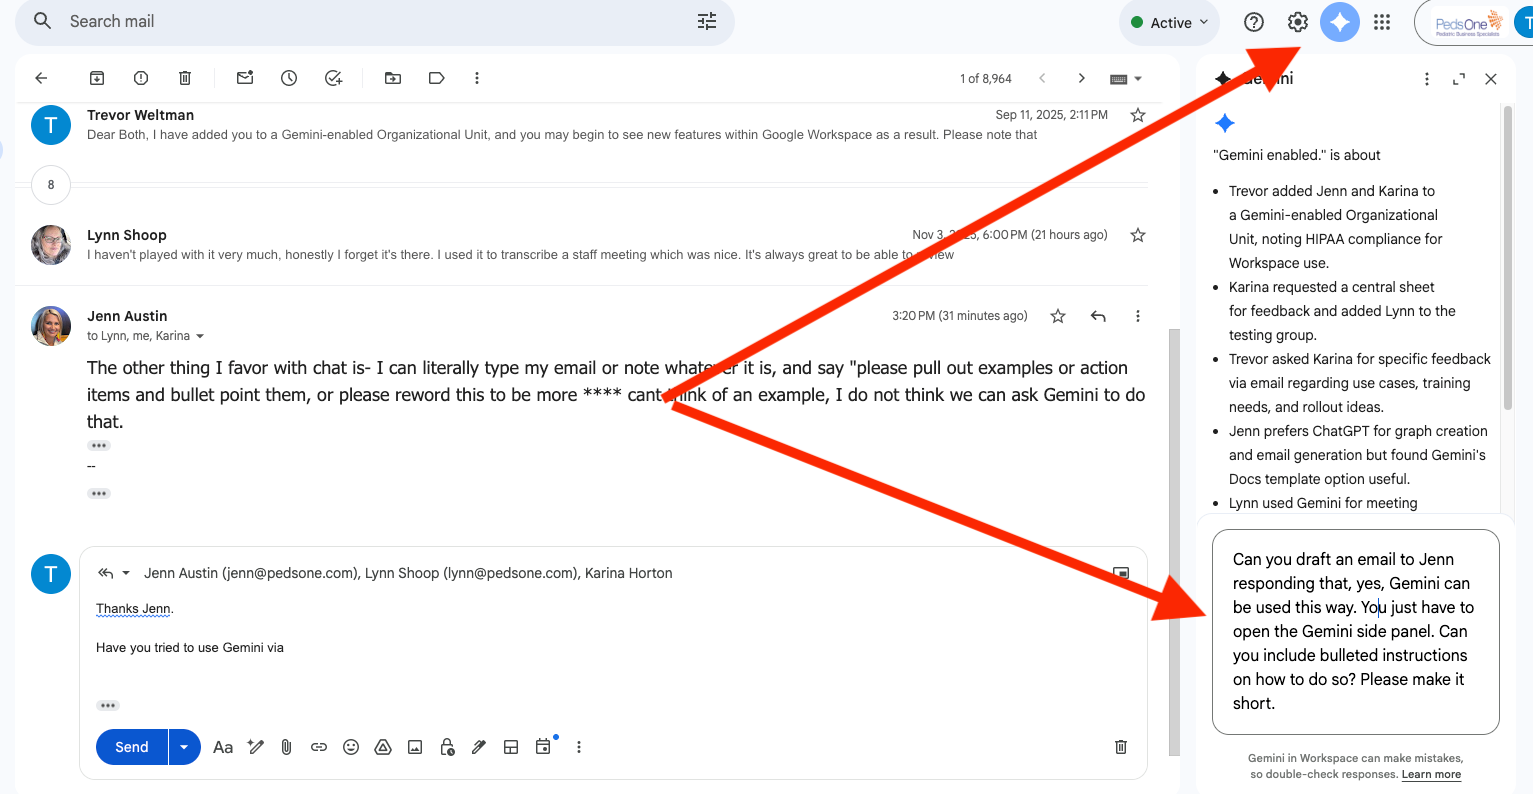Send the reply
Screen dimensions: 1533x794
132,747
